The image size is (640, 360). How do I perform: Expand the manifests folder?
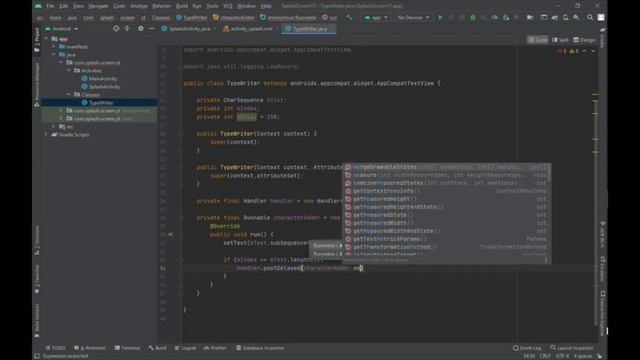[x=53, y=47]
